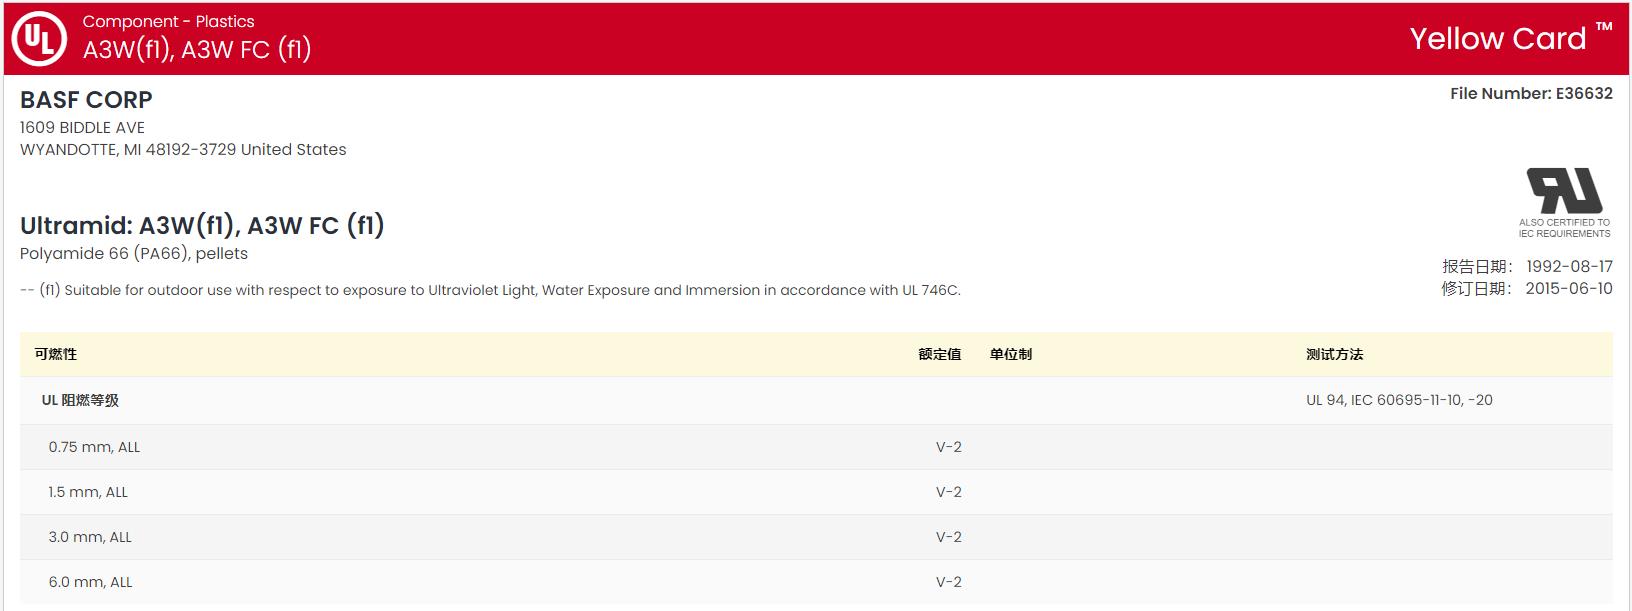Screen dimensions: 1632x611
Task: Click the ALSO CERTIFIED TO IEC REQUIREMENTS caption
Action: click(1564, 228)
